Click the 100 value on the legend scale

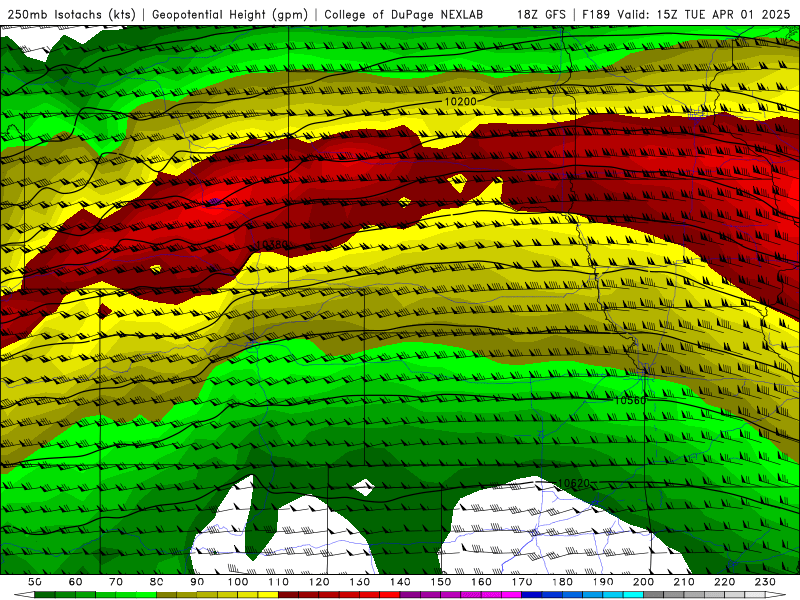point(238,582)
